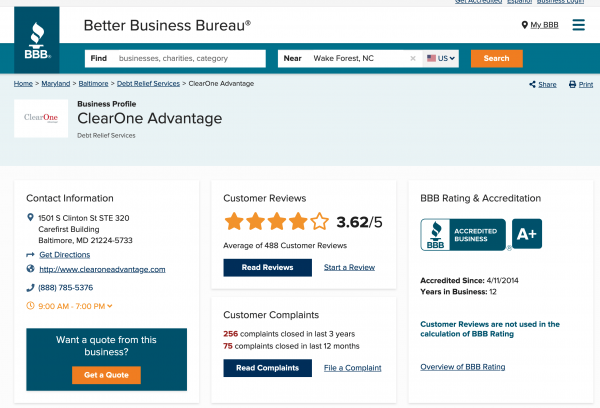600x408 pixels.
Task: Click the 1501 S Clinton St address line
Action: pyautogui.click(x=84, y=218)
